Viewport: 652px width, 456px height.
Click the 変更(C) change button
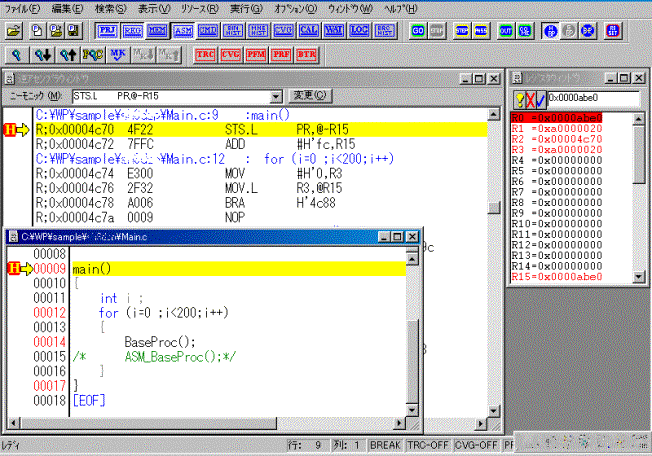pyautogui.click(x=310, y=96)
